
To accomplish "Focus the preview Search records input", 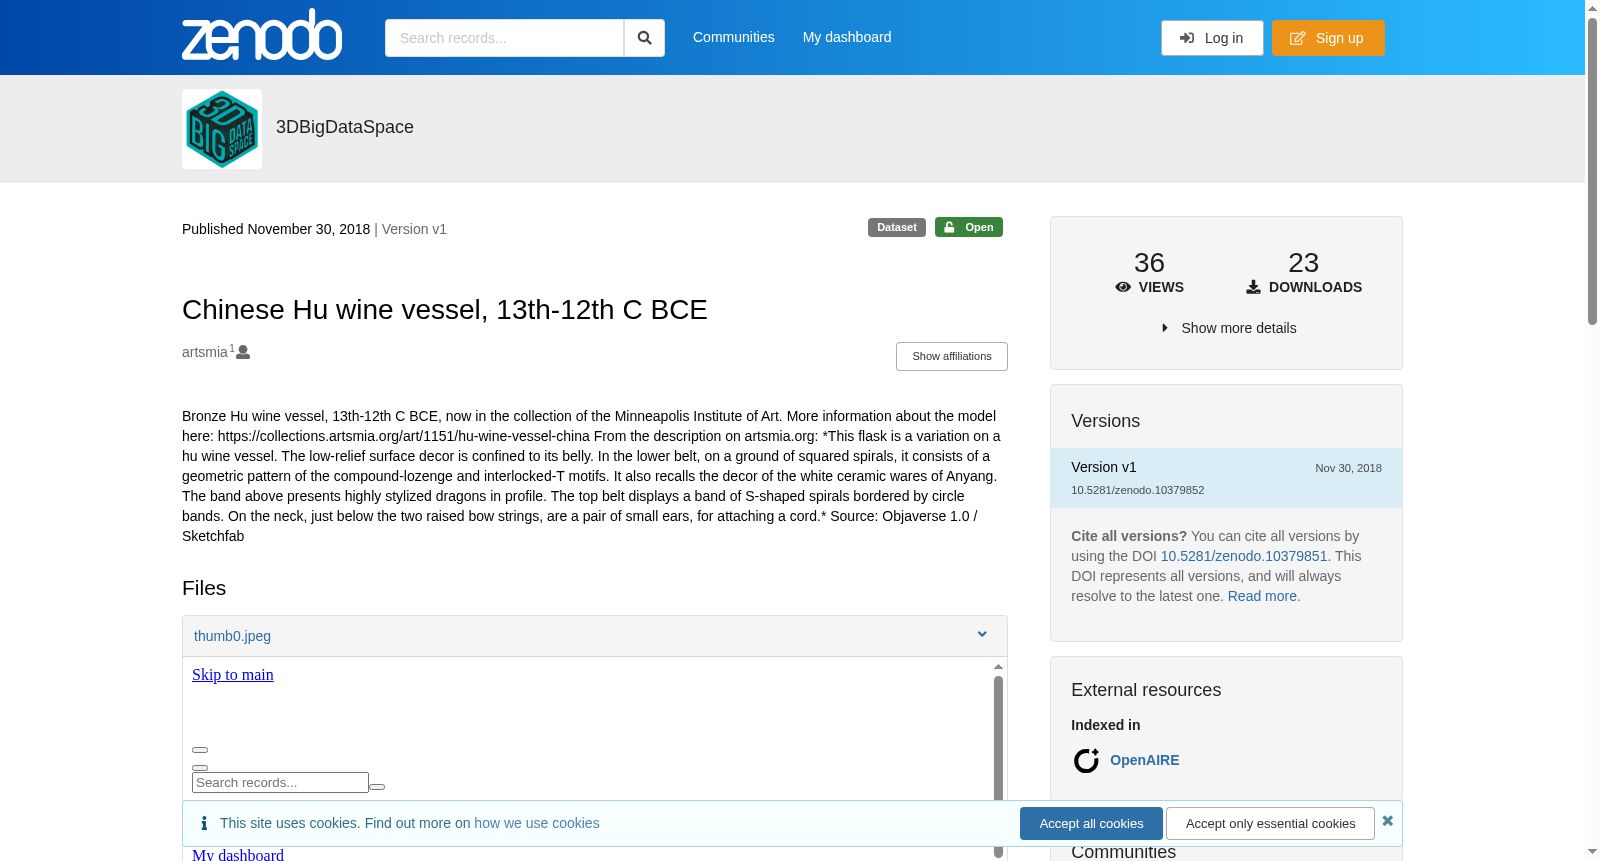I will (280, 783).
